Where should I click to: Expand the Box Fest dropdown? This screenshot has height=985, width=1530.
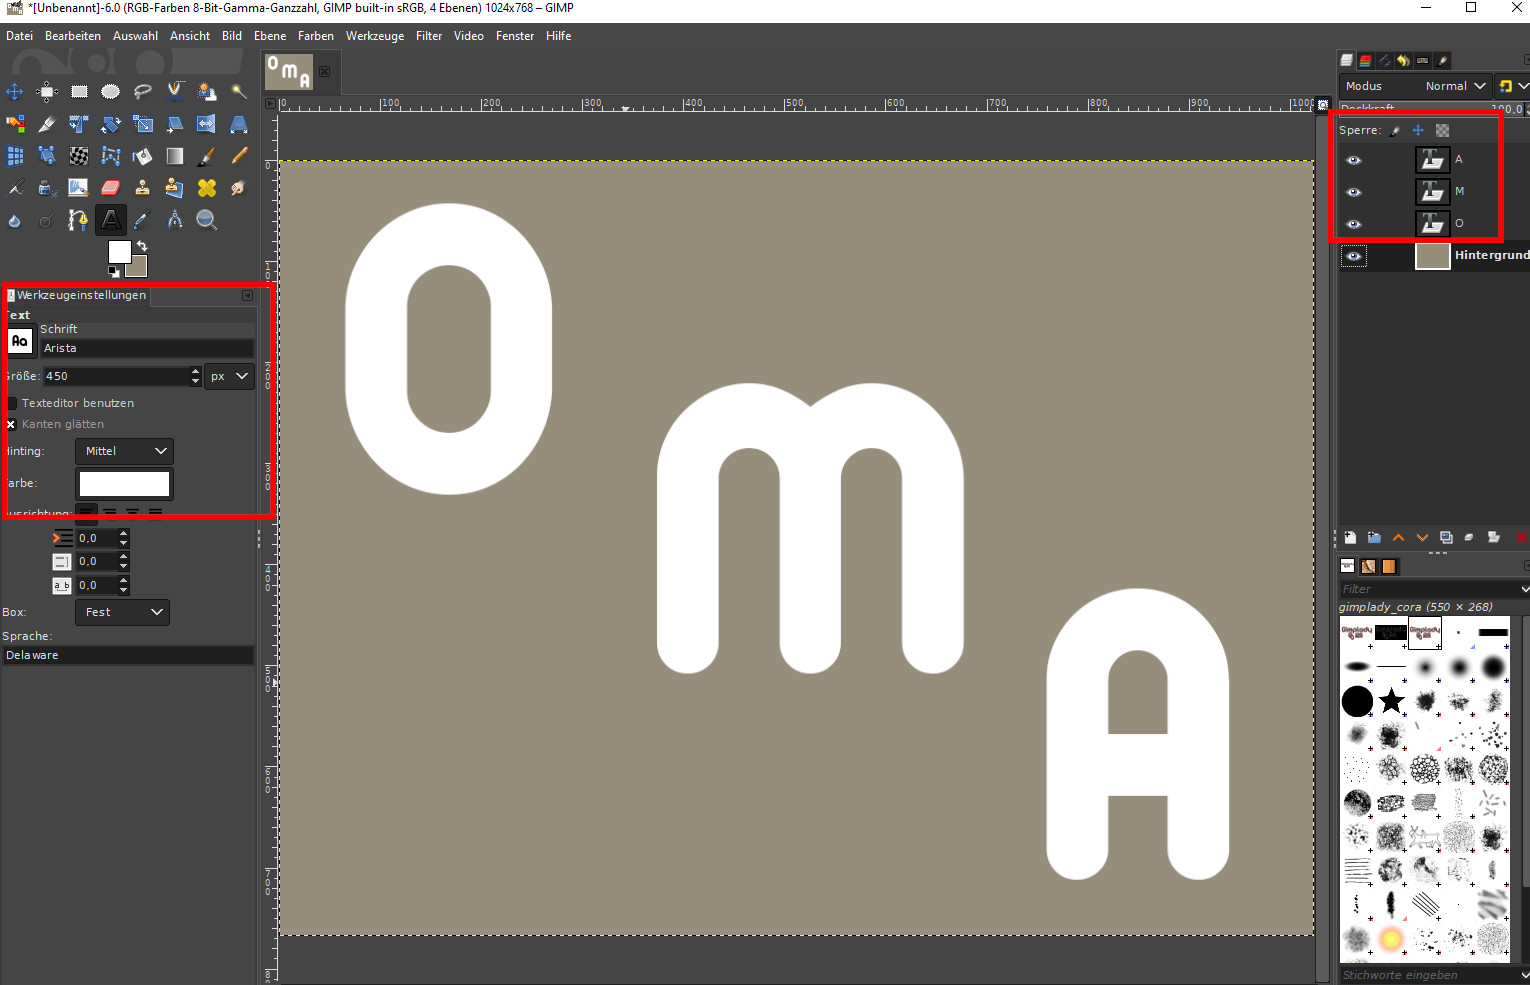(122, 612)
